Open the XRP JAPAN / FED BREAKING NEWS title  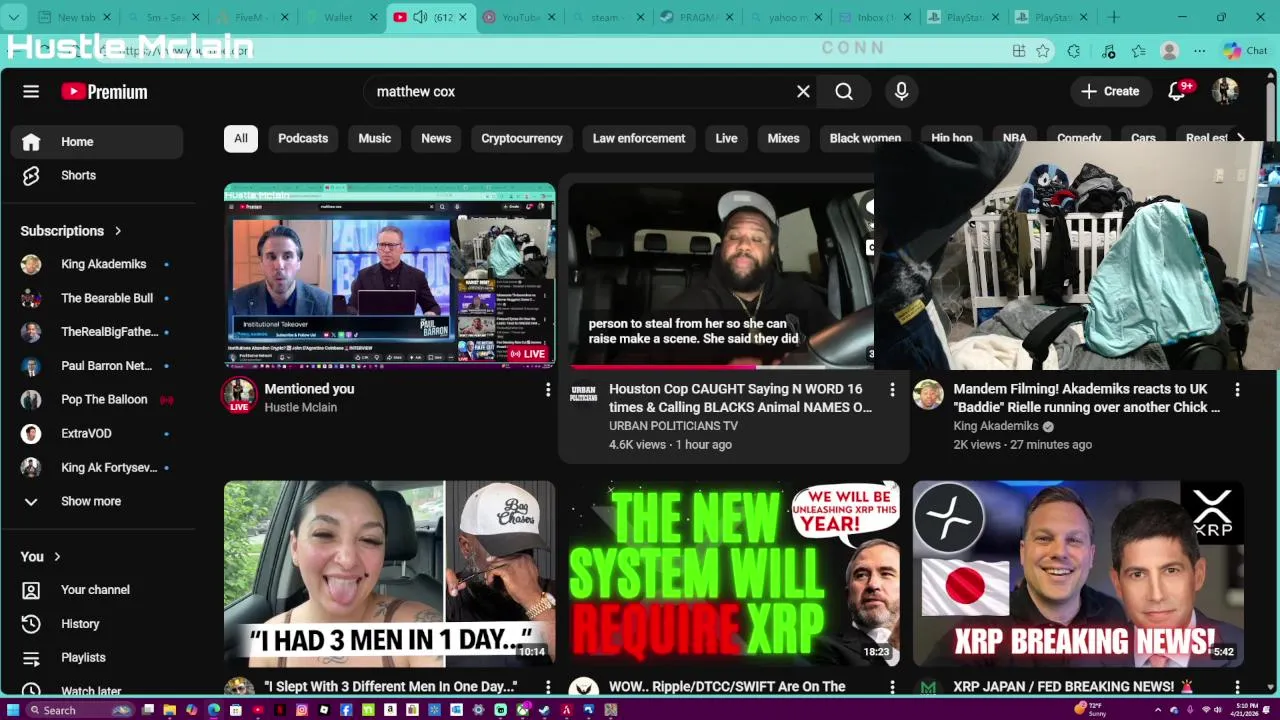point(1073,687)
